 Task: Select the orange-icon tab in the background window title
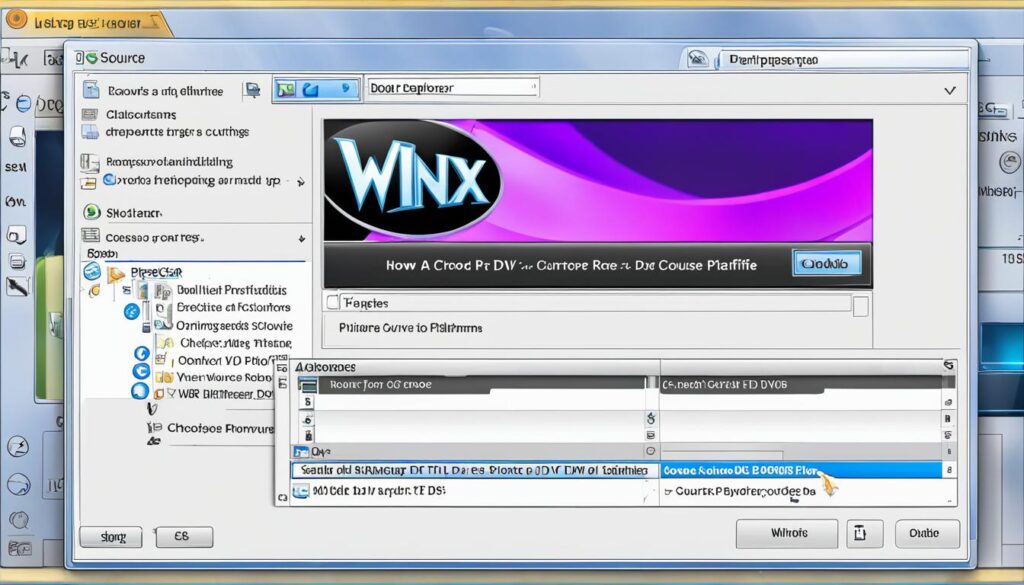pos(86,22)
